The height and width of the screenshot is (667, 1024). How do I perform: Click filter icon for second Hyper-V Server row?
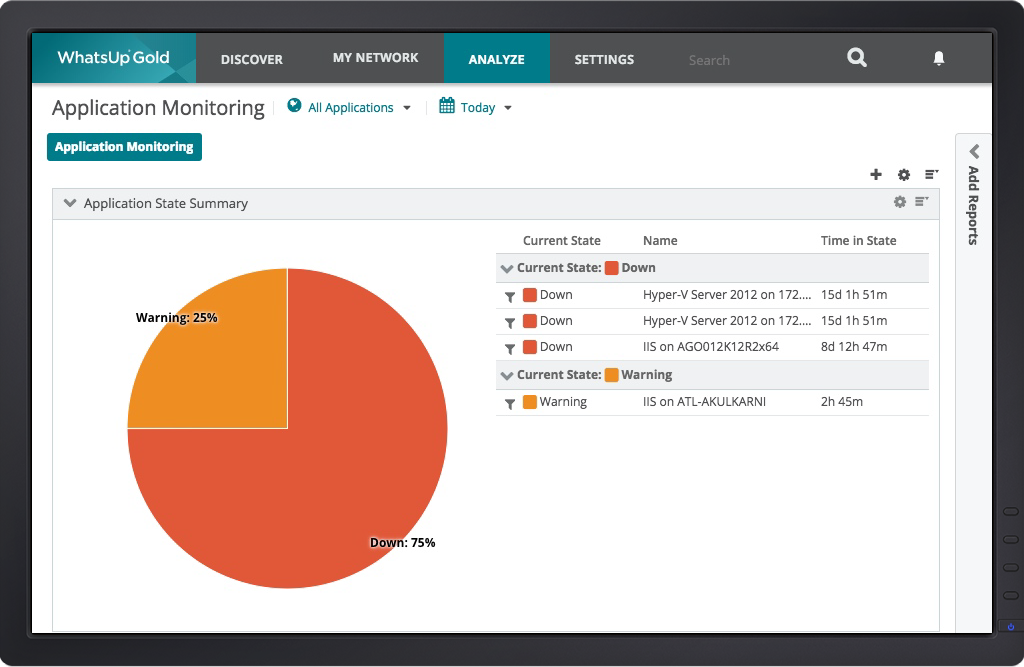coord(510,322)
